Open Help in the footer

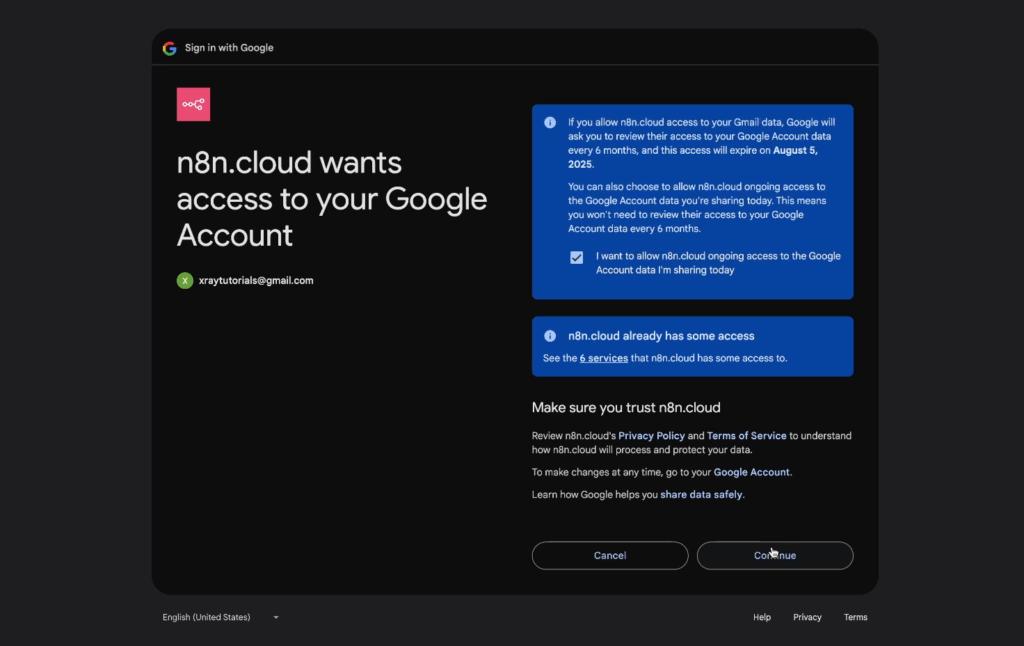(x=762, y=617)
